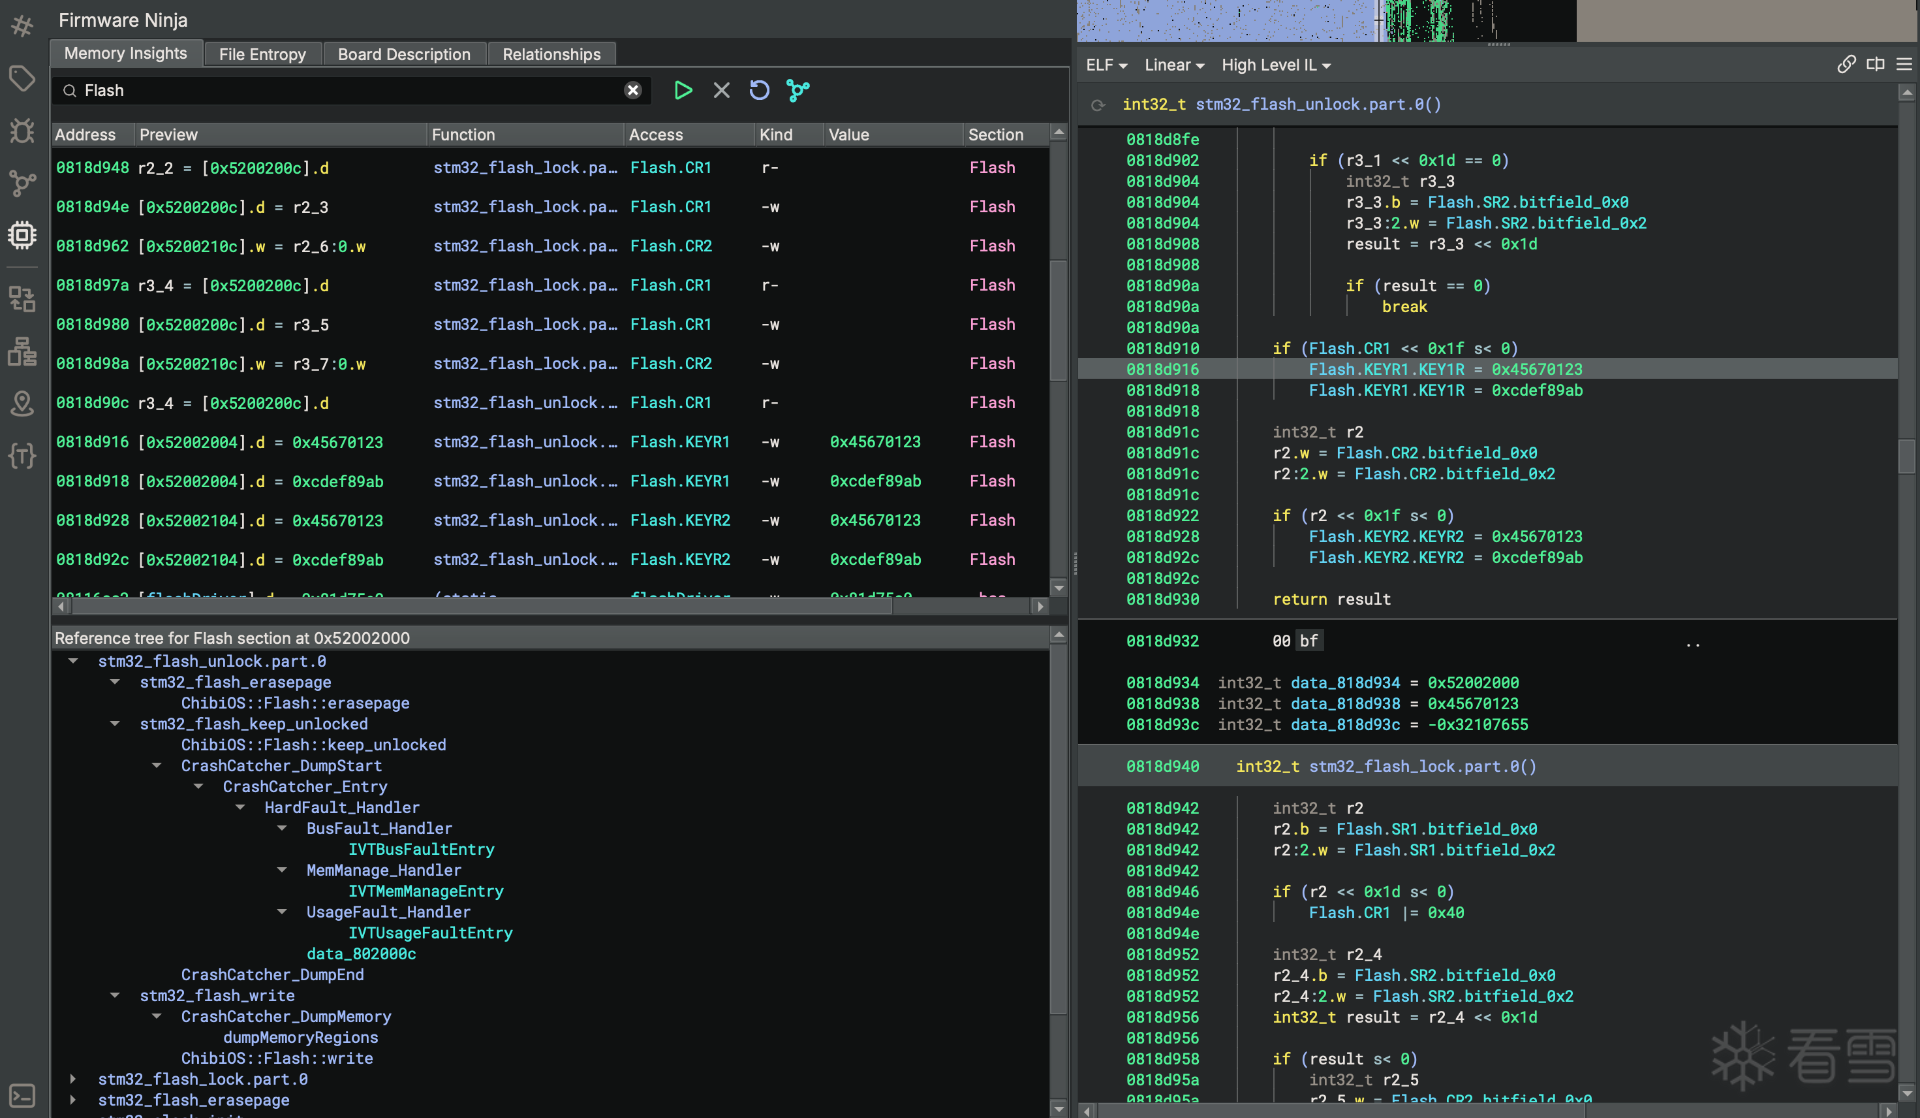1920x1118 pixels.
Task: Click the cancel X icon in toolbar
Action: coord(721,91)
